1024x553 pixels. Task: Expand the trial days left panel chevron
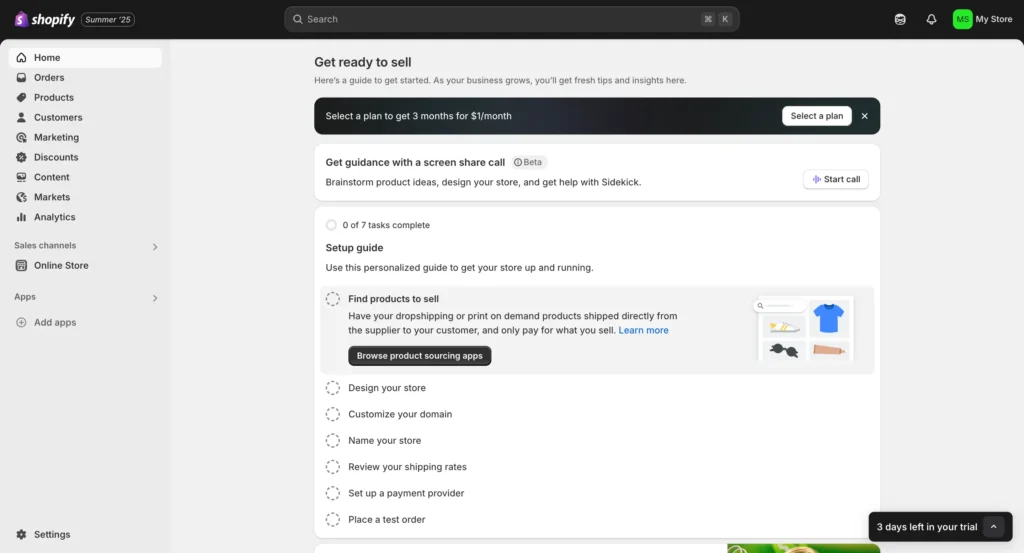coord(993,527)
